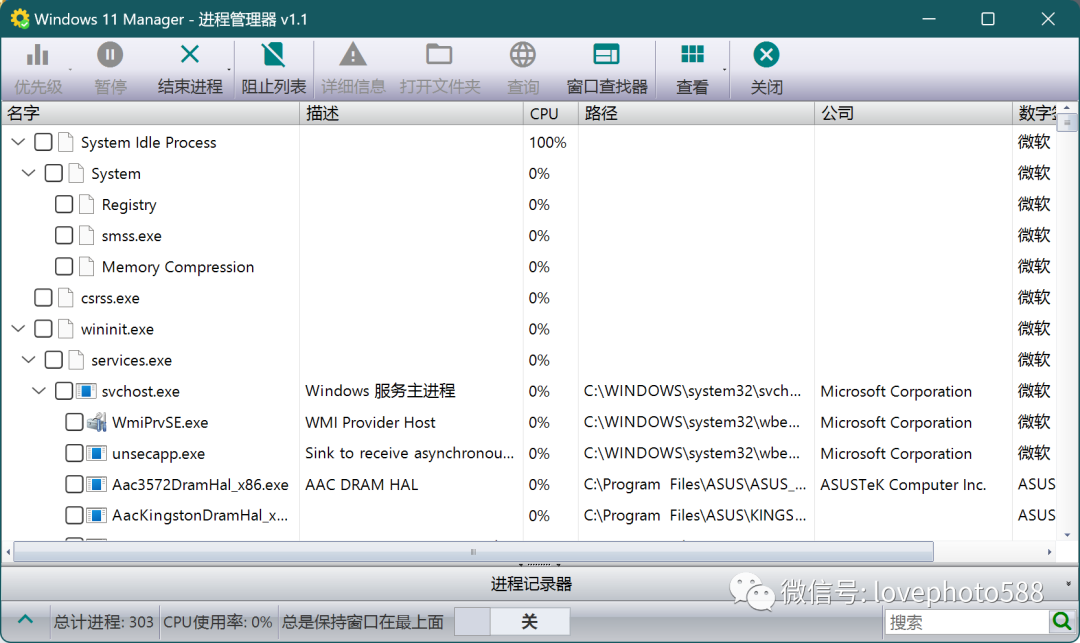Click the 查看 view grid icon
Image resolution: width=1080 pixels, height=643 pixels.
(692, 54)
